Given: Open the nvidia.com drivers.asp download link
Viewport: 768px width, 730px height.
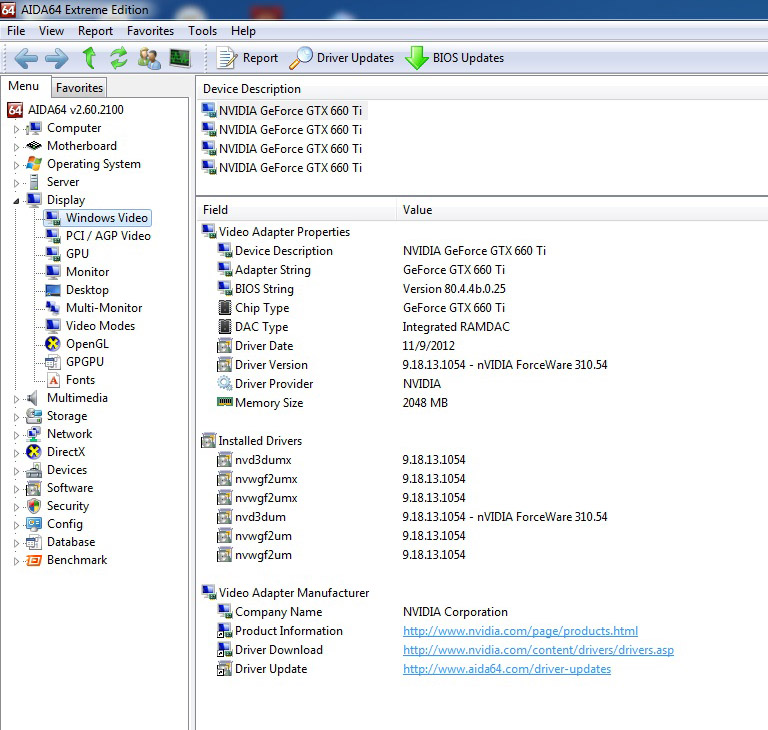Looking at the screenshot, I should [x=538, y=650].
